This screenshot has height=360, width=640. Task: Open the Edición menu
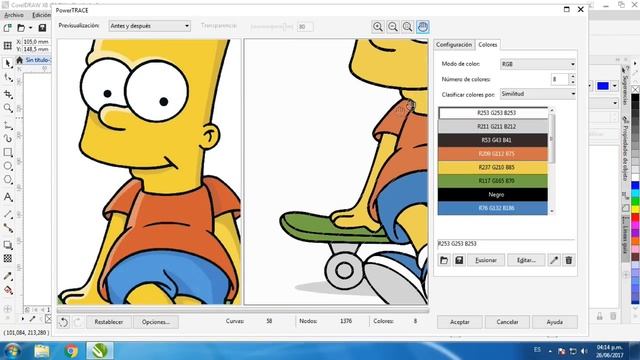41,15
